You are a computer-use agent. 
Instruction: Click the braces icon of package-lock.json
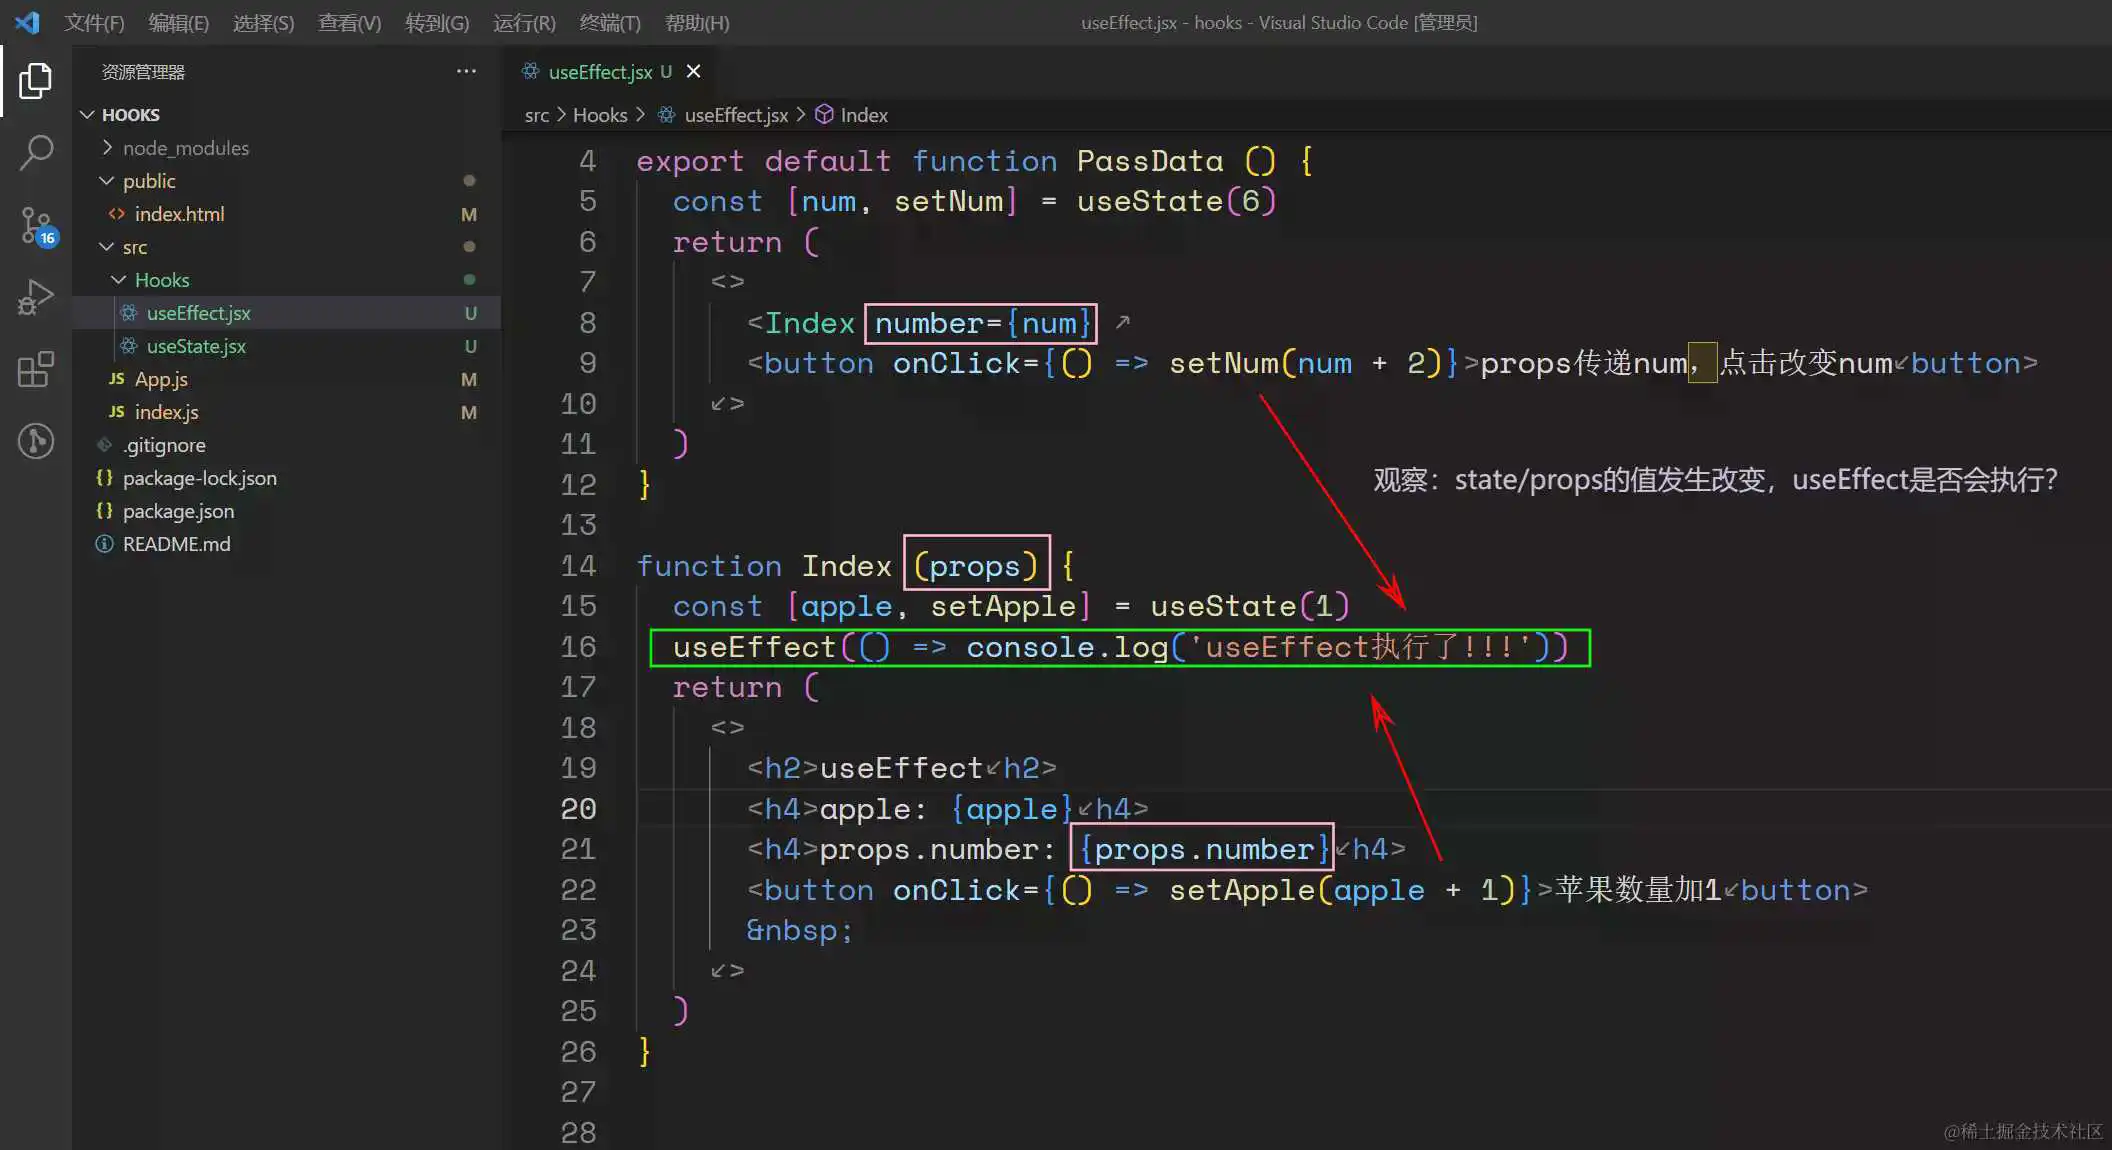point(104,478)
